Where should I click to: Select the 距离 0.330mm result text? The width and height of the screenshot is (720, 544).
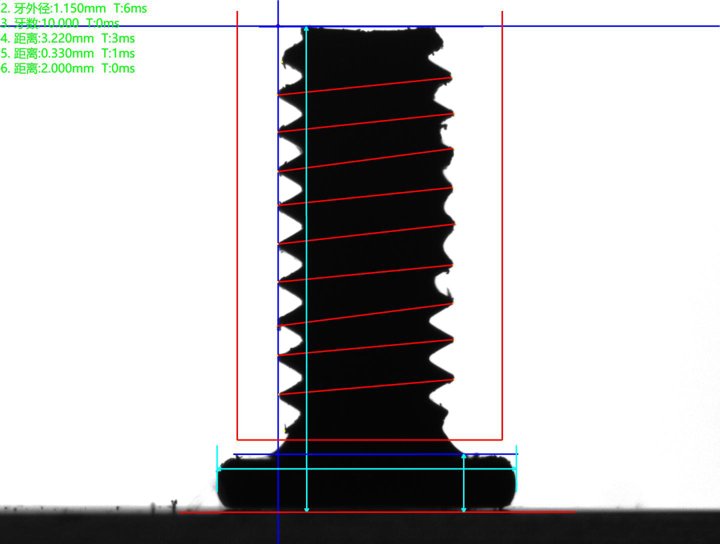[68, 53]
